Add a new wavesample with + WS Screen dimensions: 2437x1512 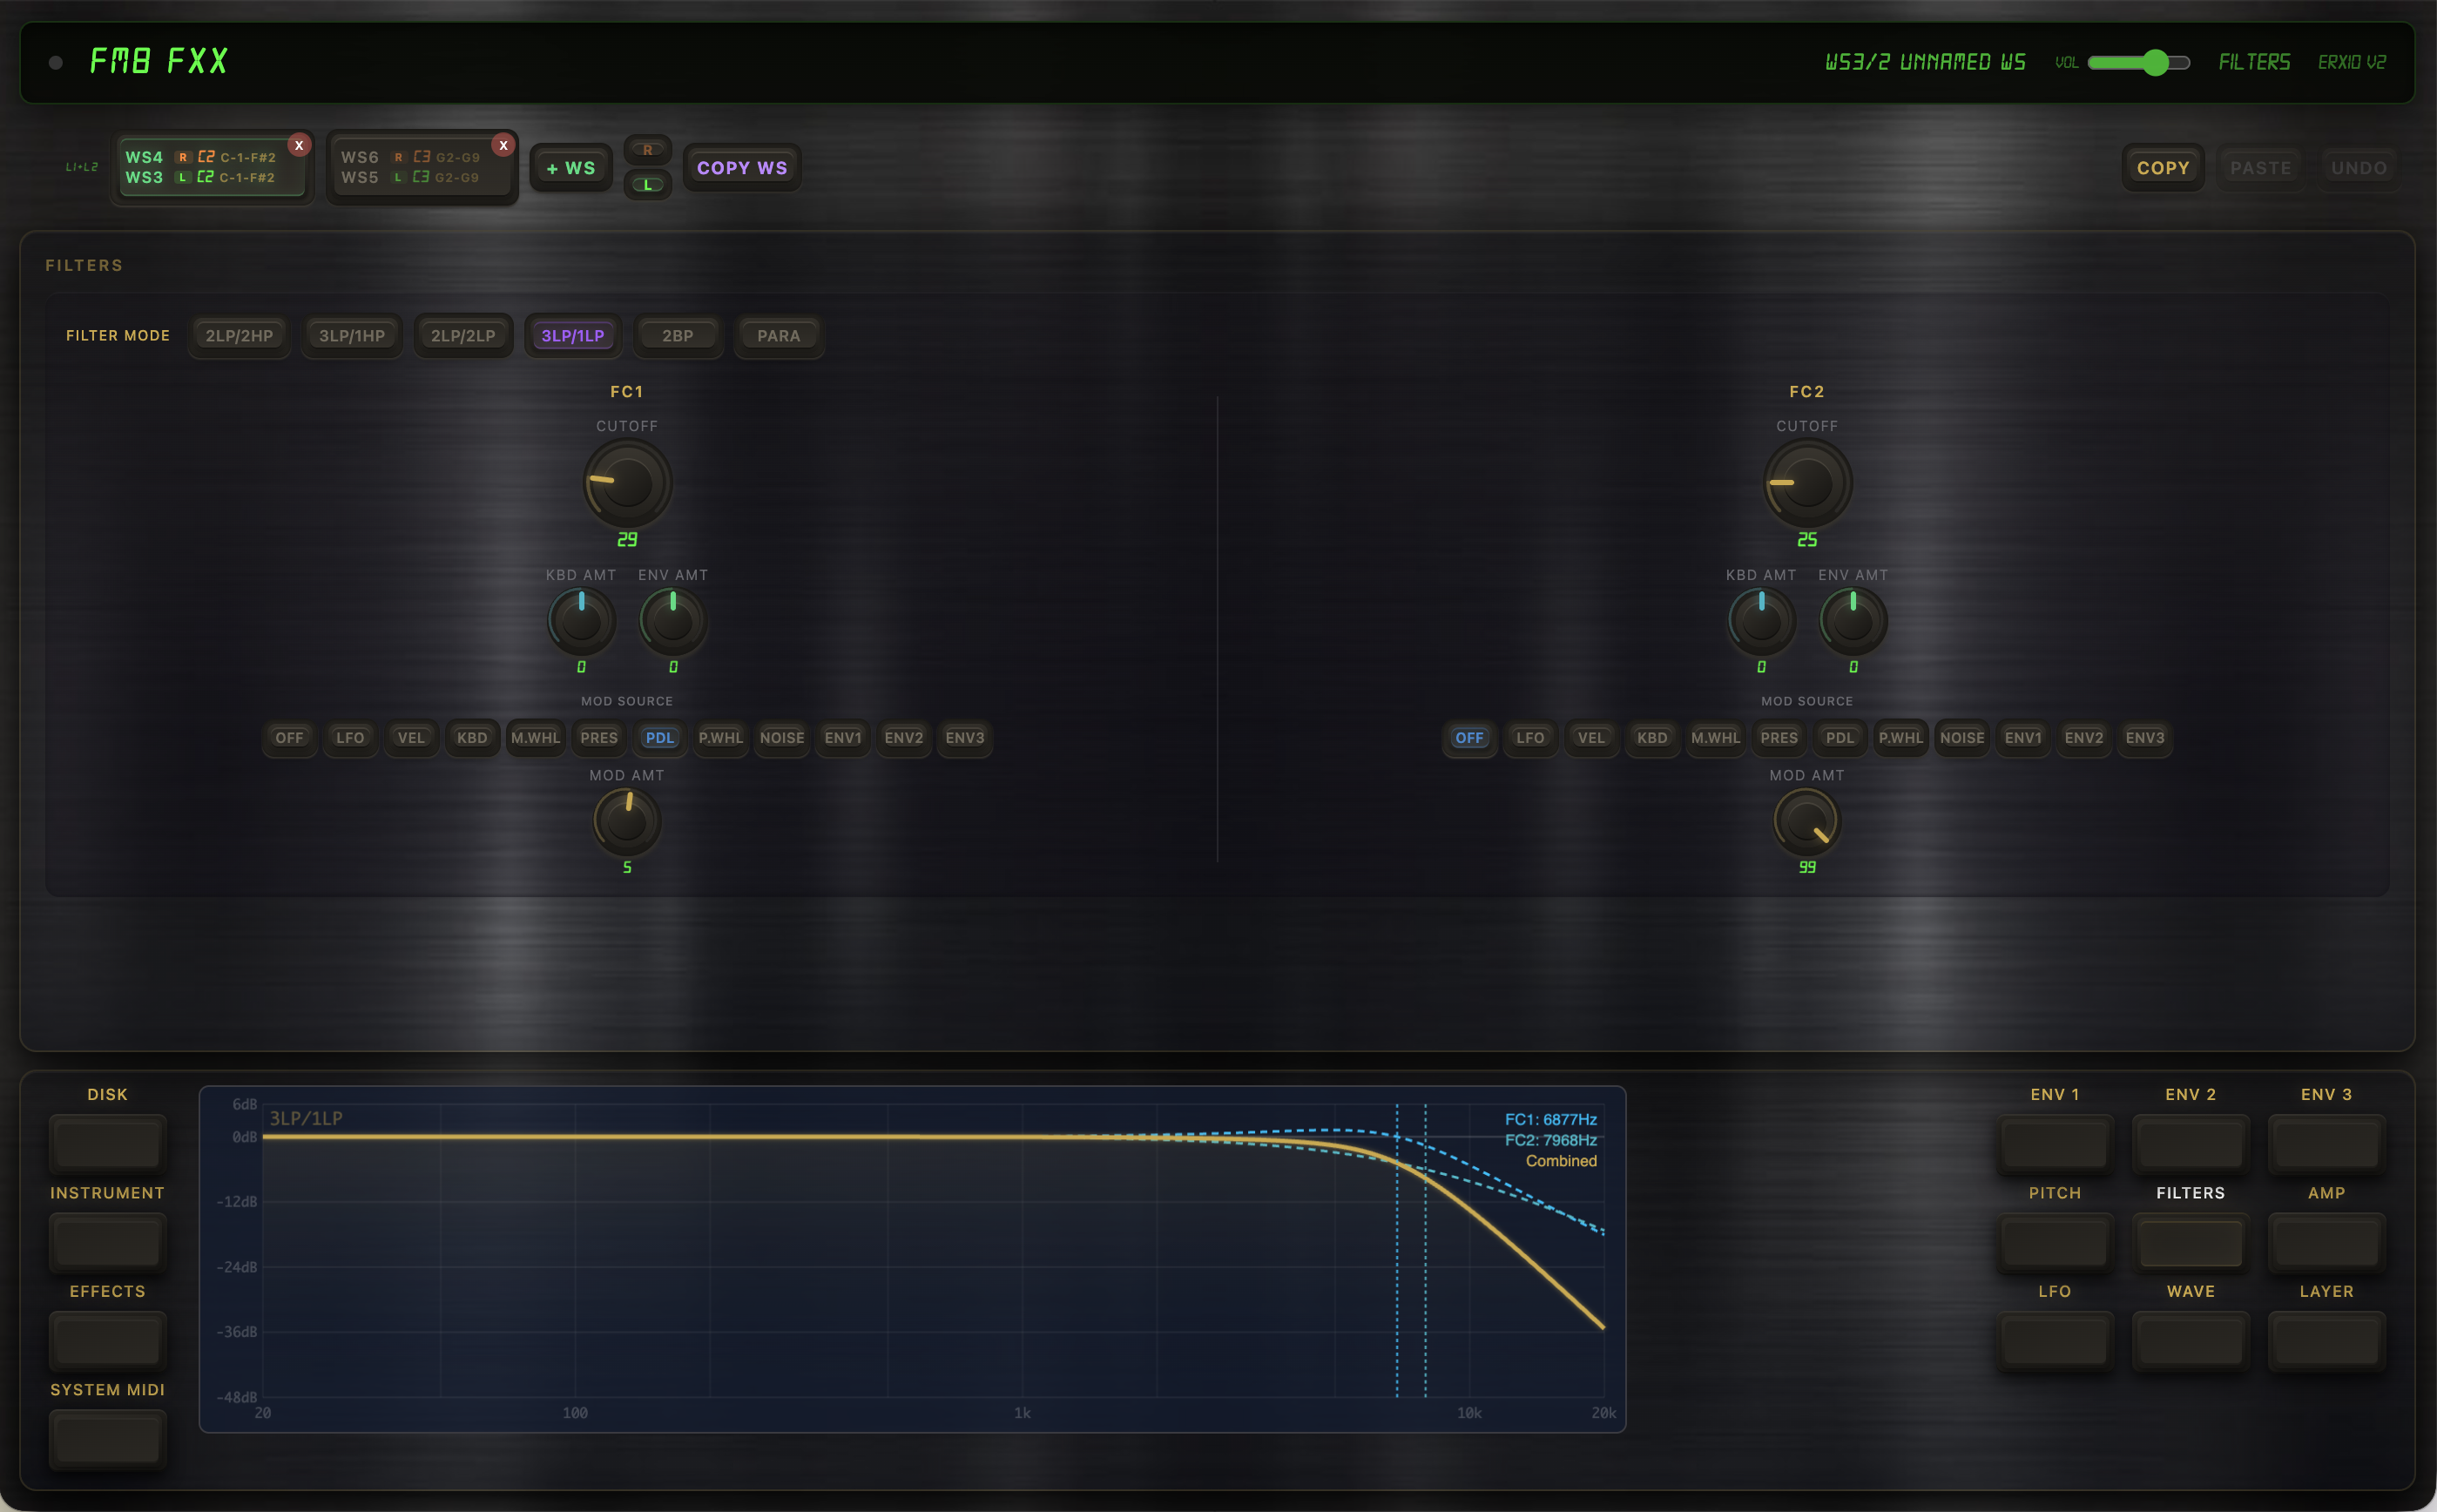pos(571,168)
